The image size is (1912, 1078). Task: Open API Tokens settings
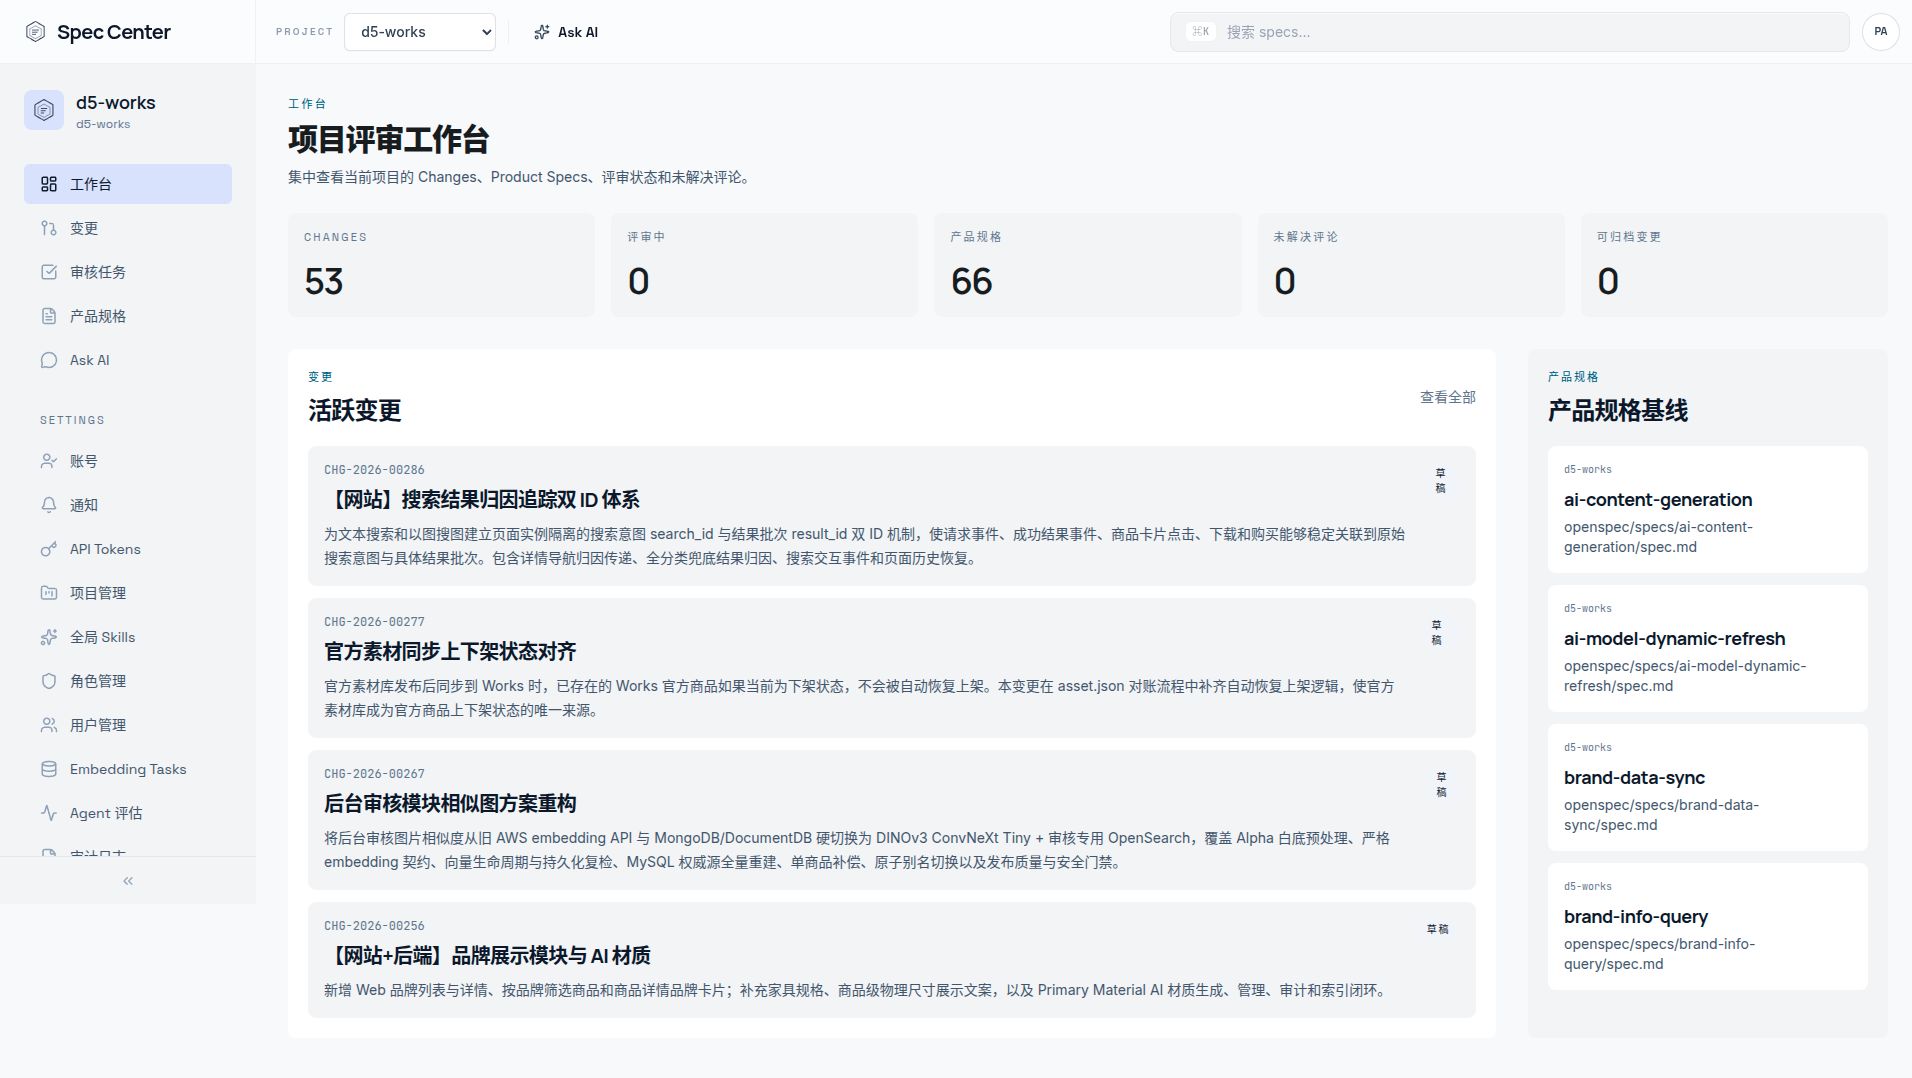pos(128,549)
